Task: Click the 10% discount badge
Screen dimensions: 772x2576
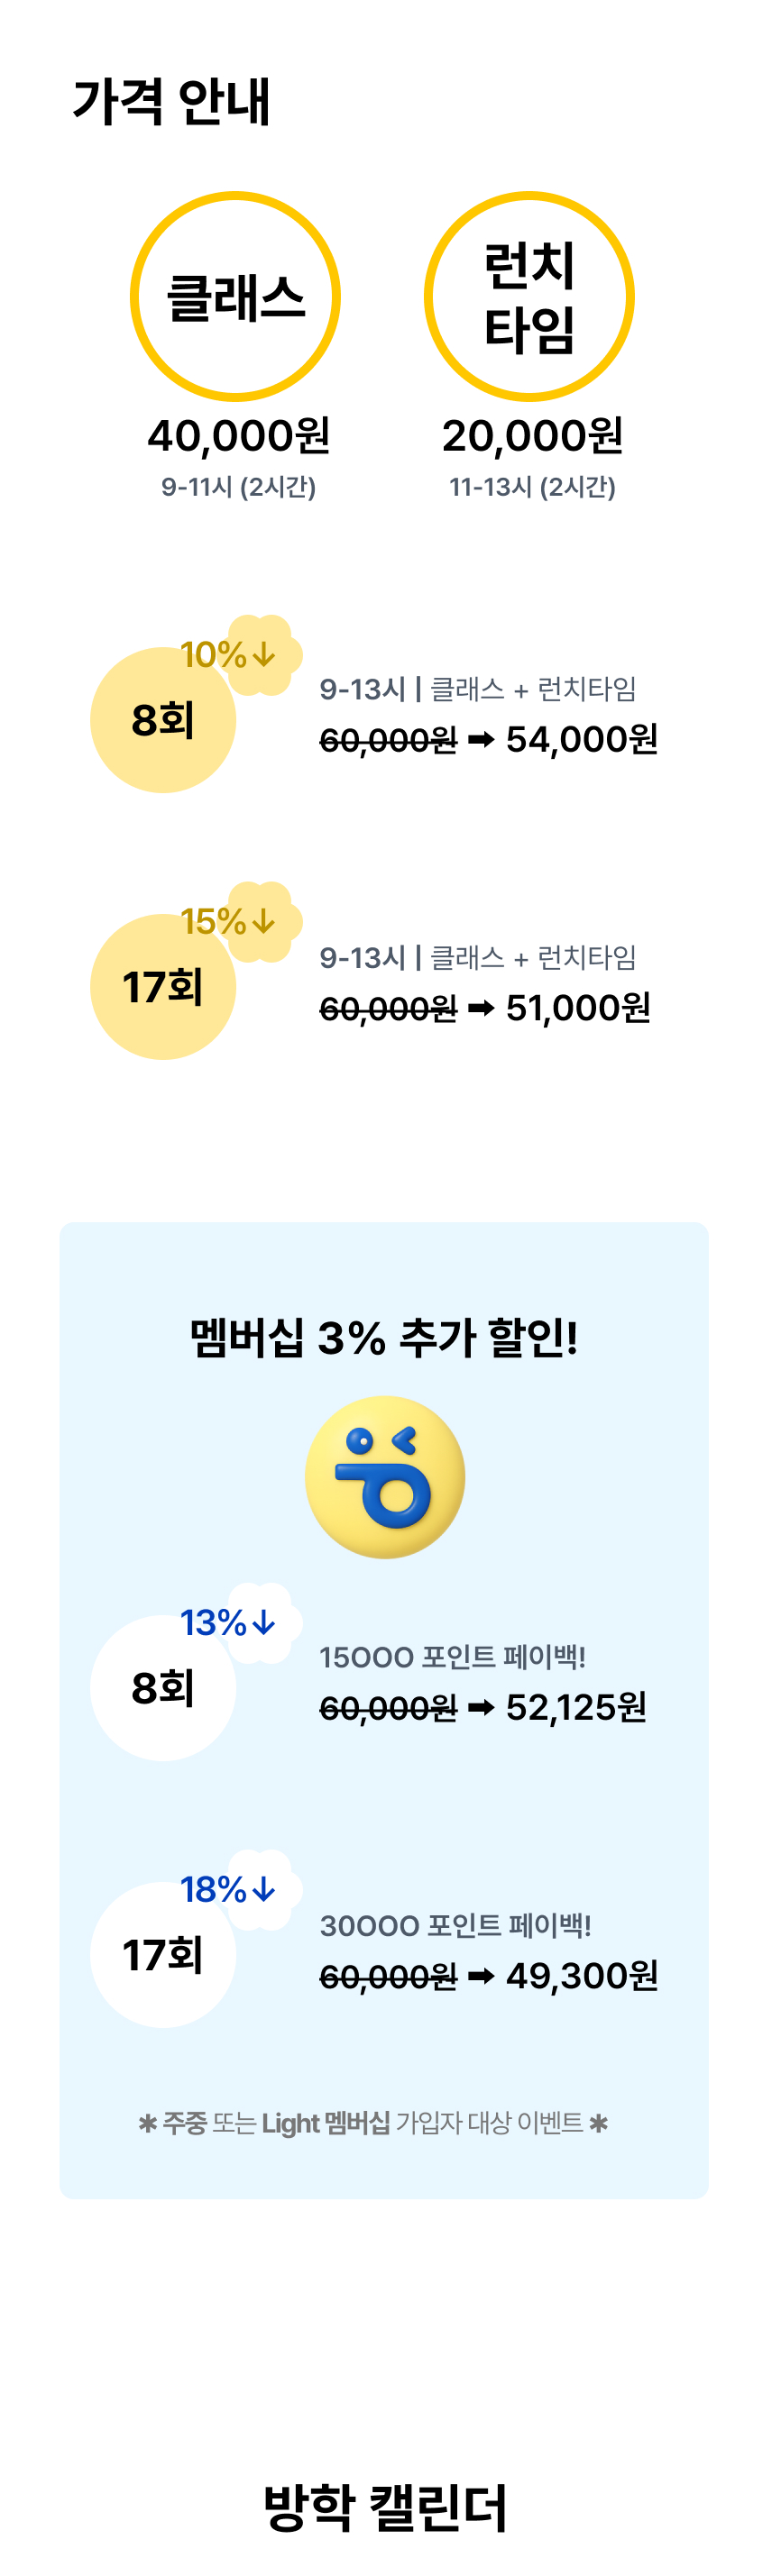Action: coord(240,655)
